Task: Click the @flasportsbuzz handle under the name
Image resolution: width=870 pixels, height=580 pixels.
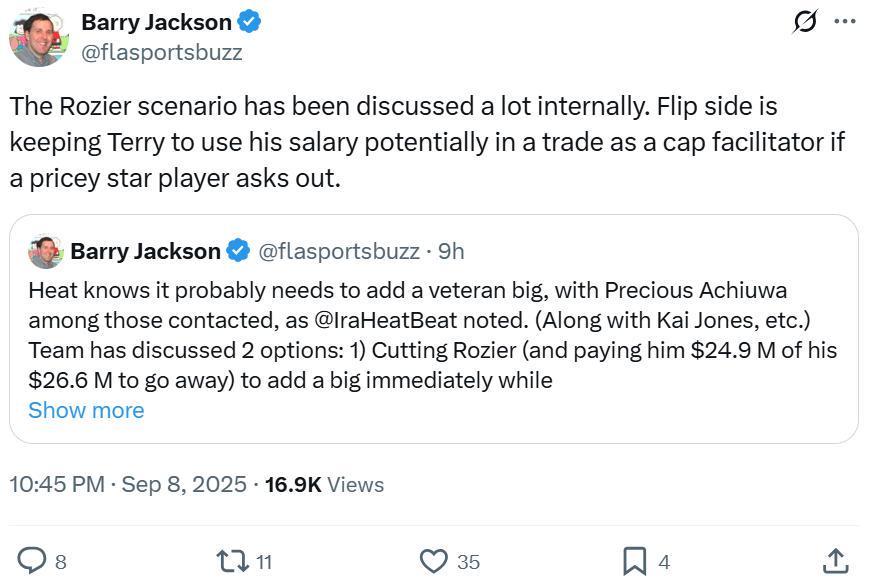Action: click(x=161, y=52)
